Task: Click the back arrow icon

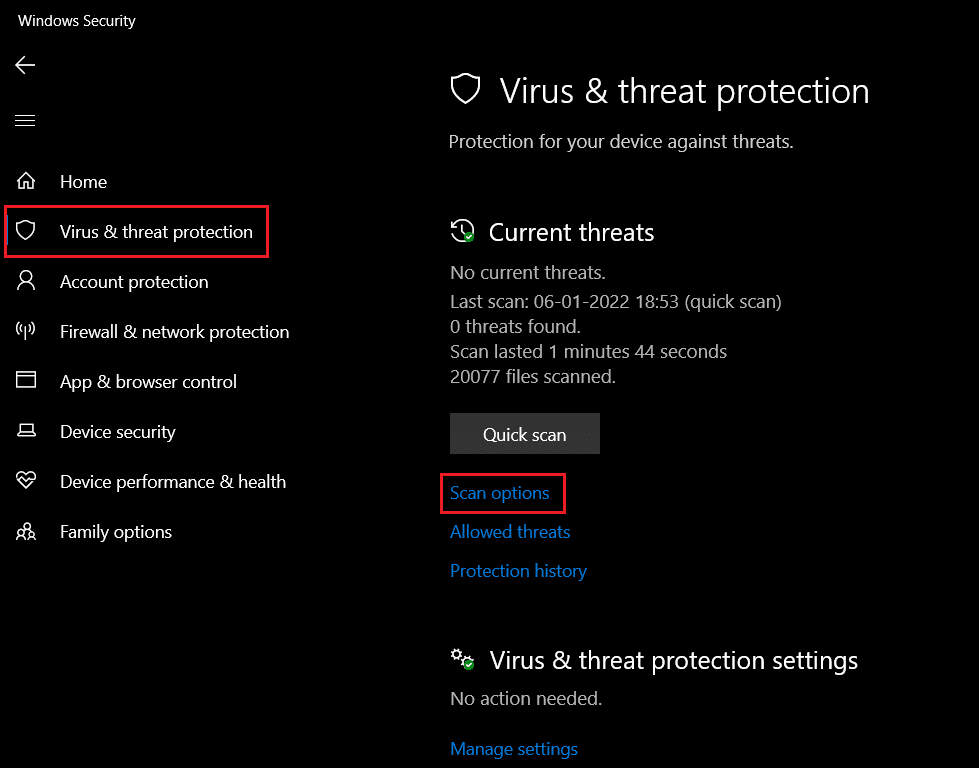Action: click(x=25, y=65)
